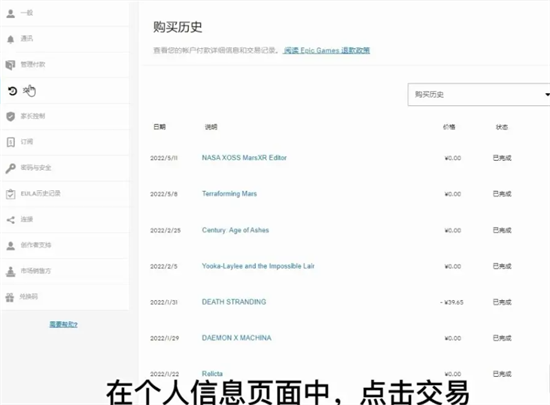Click 已完成 status for Century: Age of Ashes
This screenshot has width=550, height=405.
tap(502, 230)
